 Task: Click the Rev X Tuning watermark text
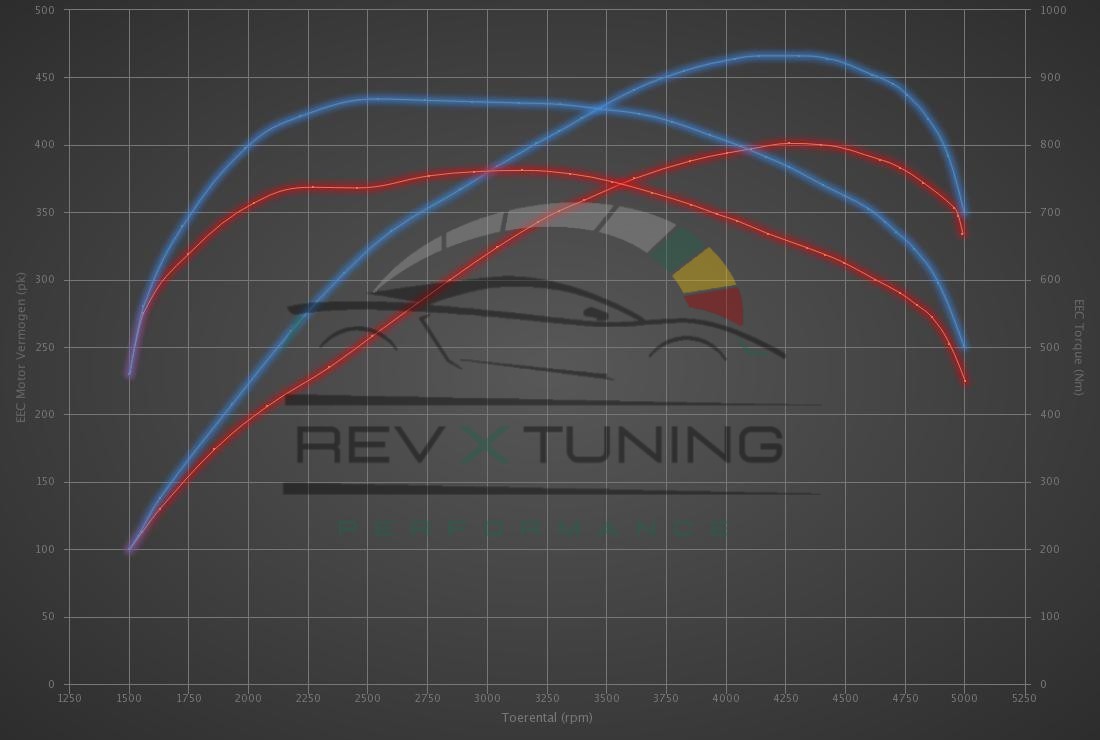[539, 444]
